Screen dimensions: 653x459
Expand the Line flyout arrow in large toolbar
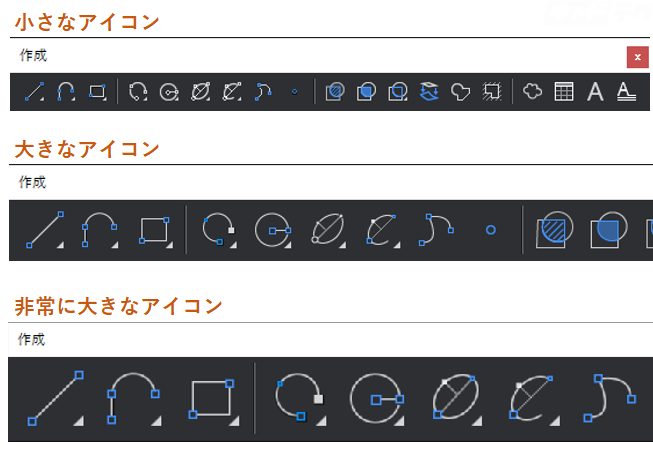tap(60, 245)
